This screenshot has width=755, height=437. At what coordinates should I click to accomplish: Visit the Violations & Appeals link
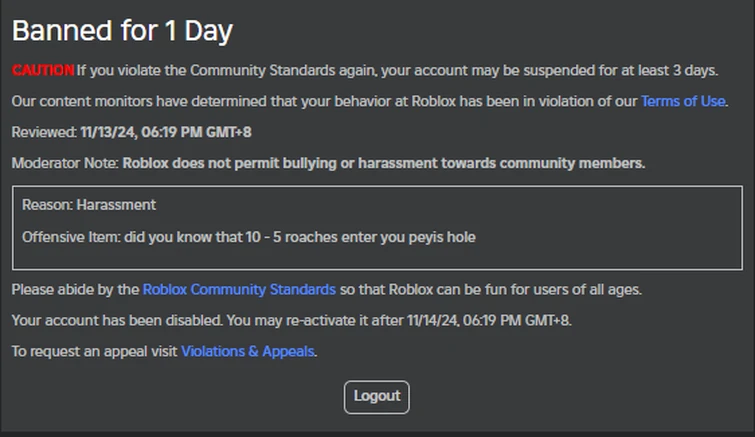click(248, 351)
